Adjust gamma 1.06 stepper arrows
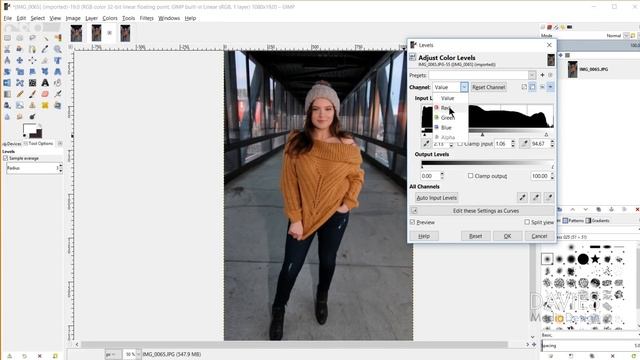Viewport: 640px width, 360px height. (513, 144)
